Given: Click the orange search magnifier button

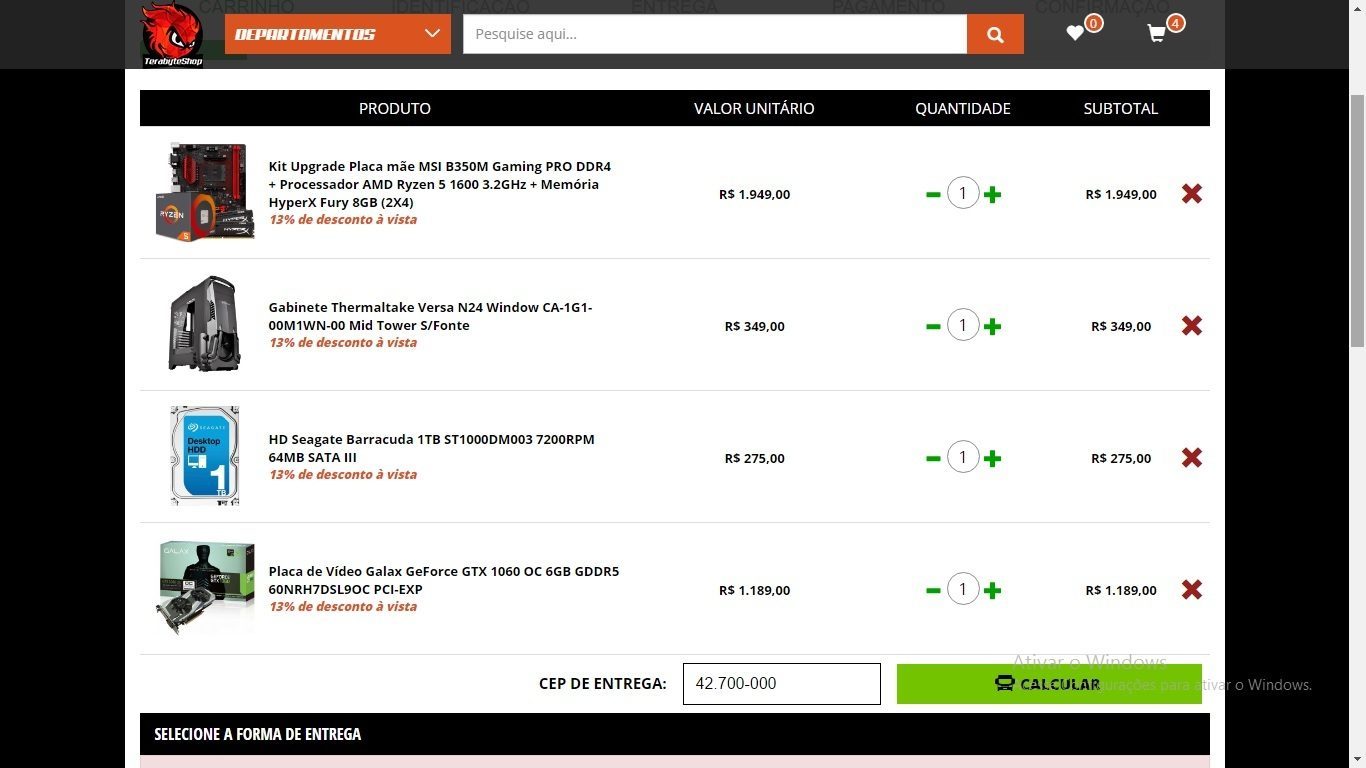Looking at the screenshot, I should tap(995, 34).
